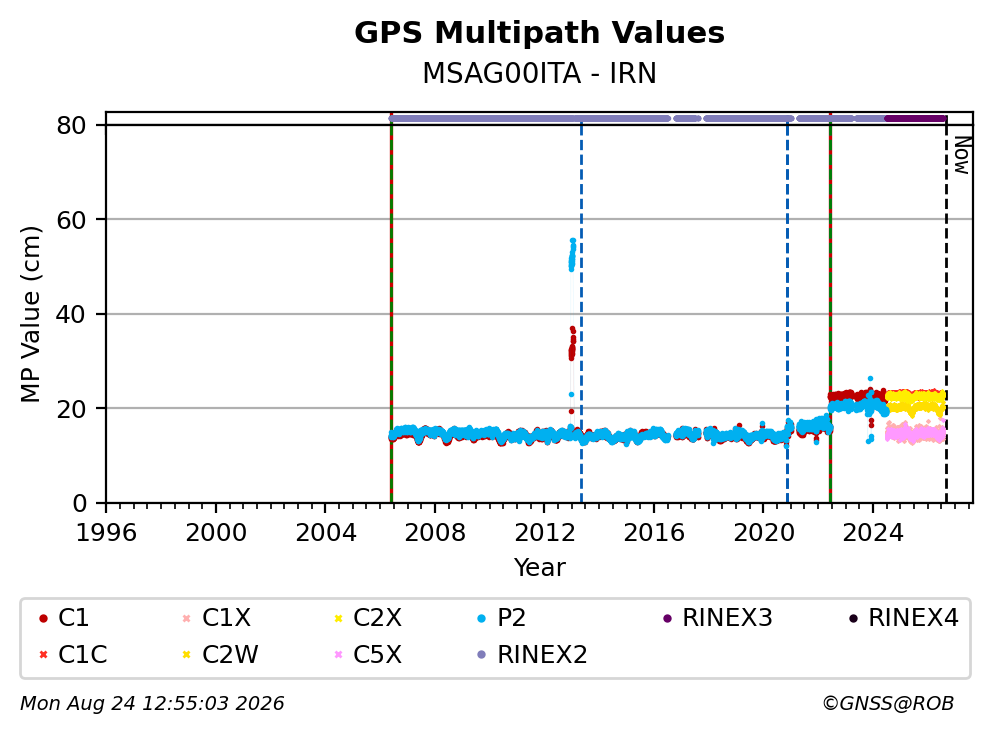Click the 1996 x-axis tick label
This screenshot has width=992, height=734.
pyautogui.click(x=106, y=533)
